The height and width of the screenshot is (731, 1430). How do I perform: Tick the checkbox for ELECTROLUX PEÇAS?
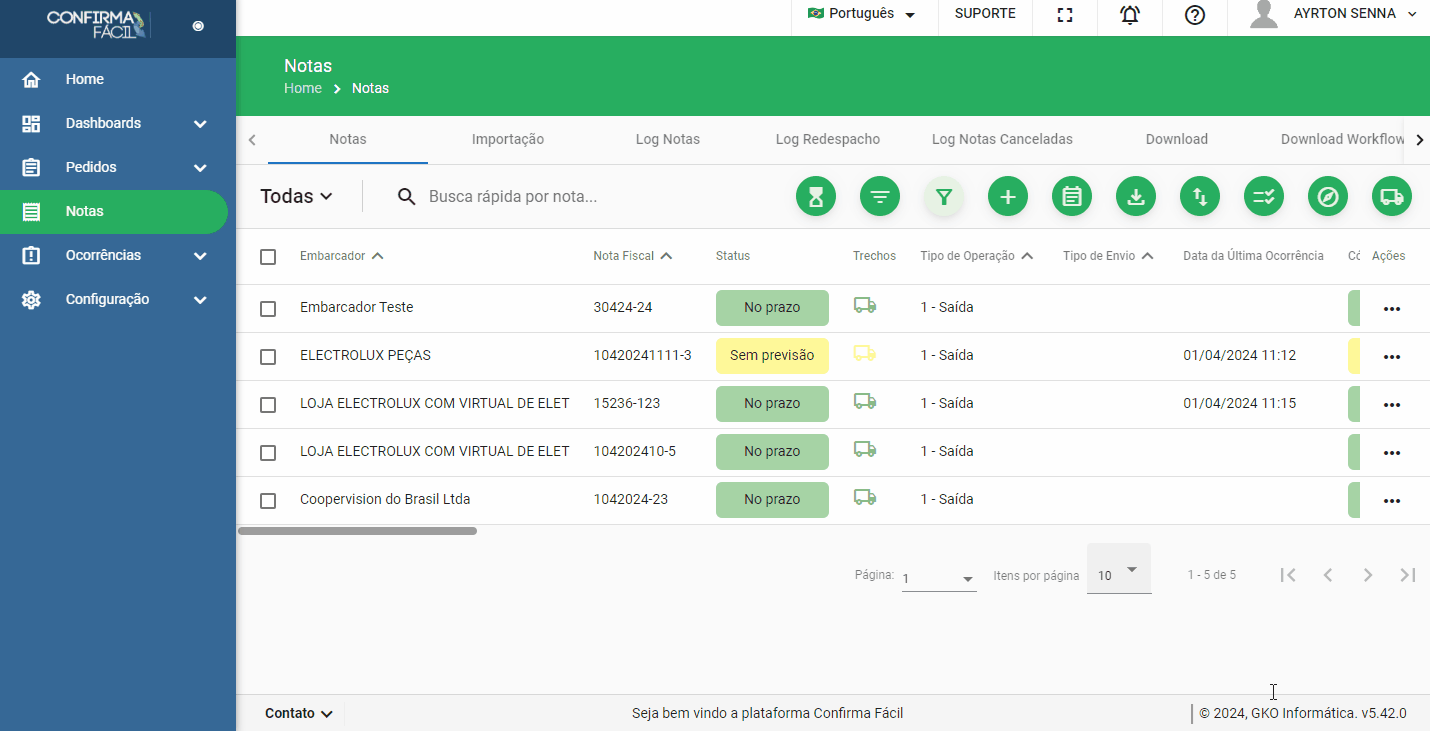pyautogui.click(x=268, y=357)
